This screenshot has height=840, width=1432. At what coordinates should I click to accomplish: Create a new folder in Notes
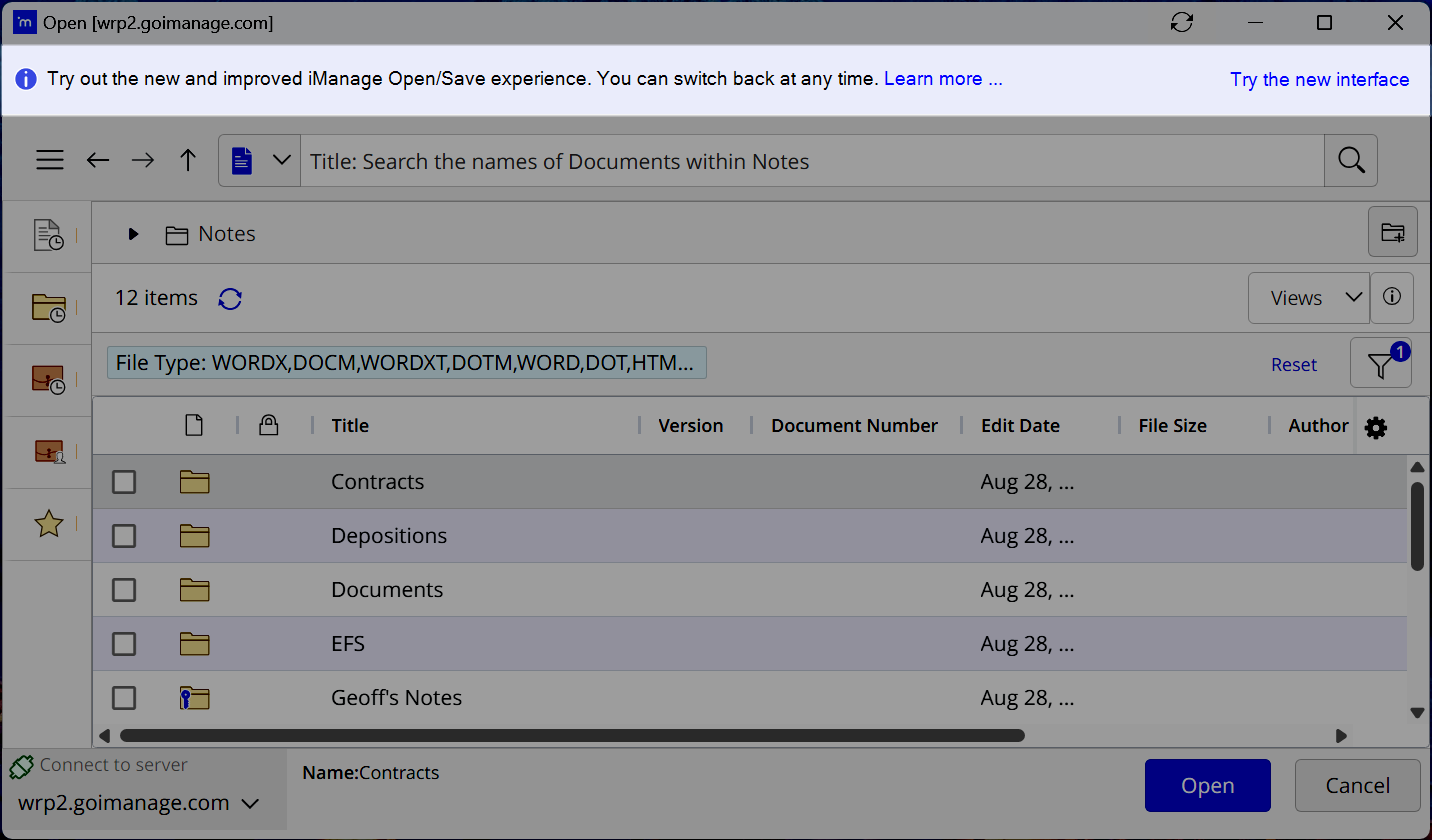click(x=1392, y=231)
